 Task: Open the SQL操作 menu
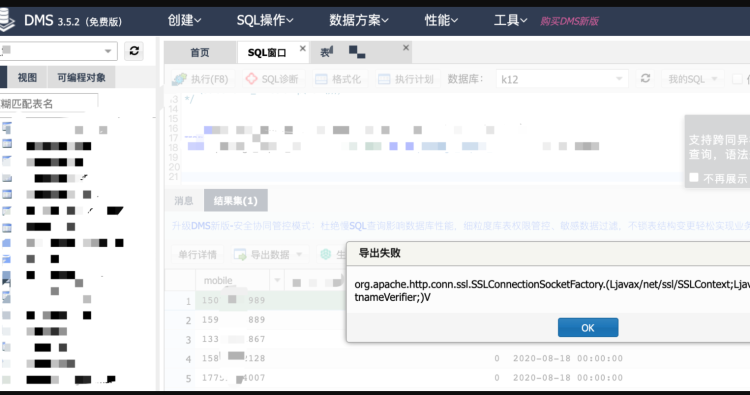tap(265, 20)
